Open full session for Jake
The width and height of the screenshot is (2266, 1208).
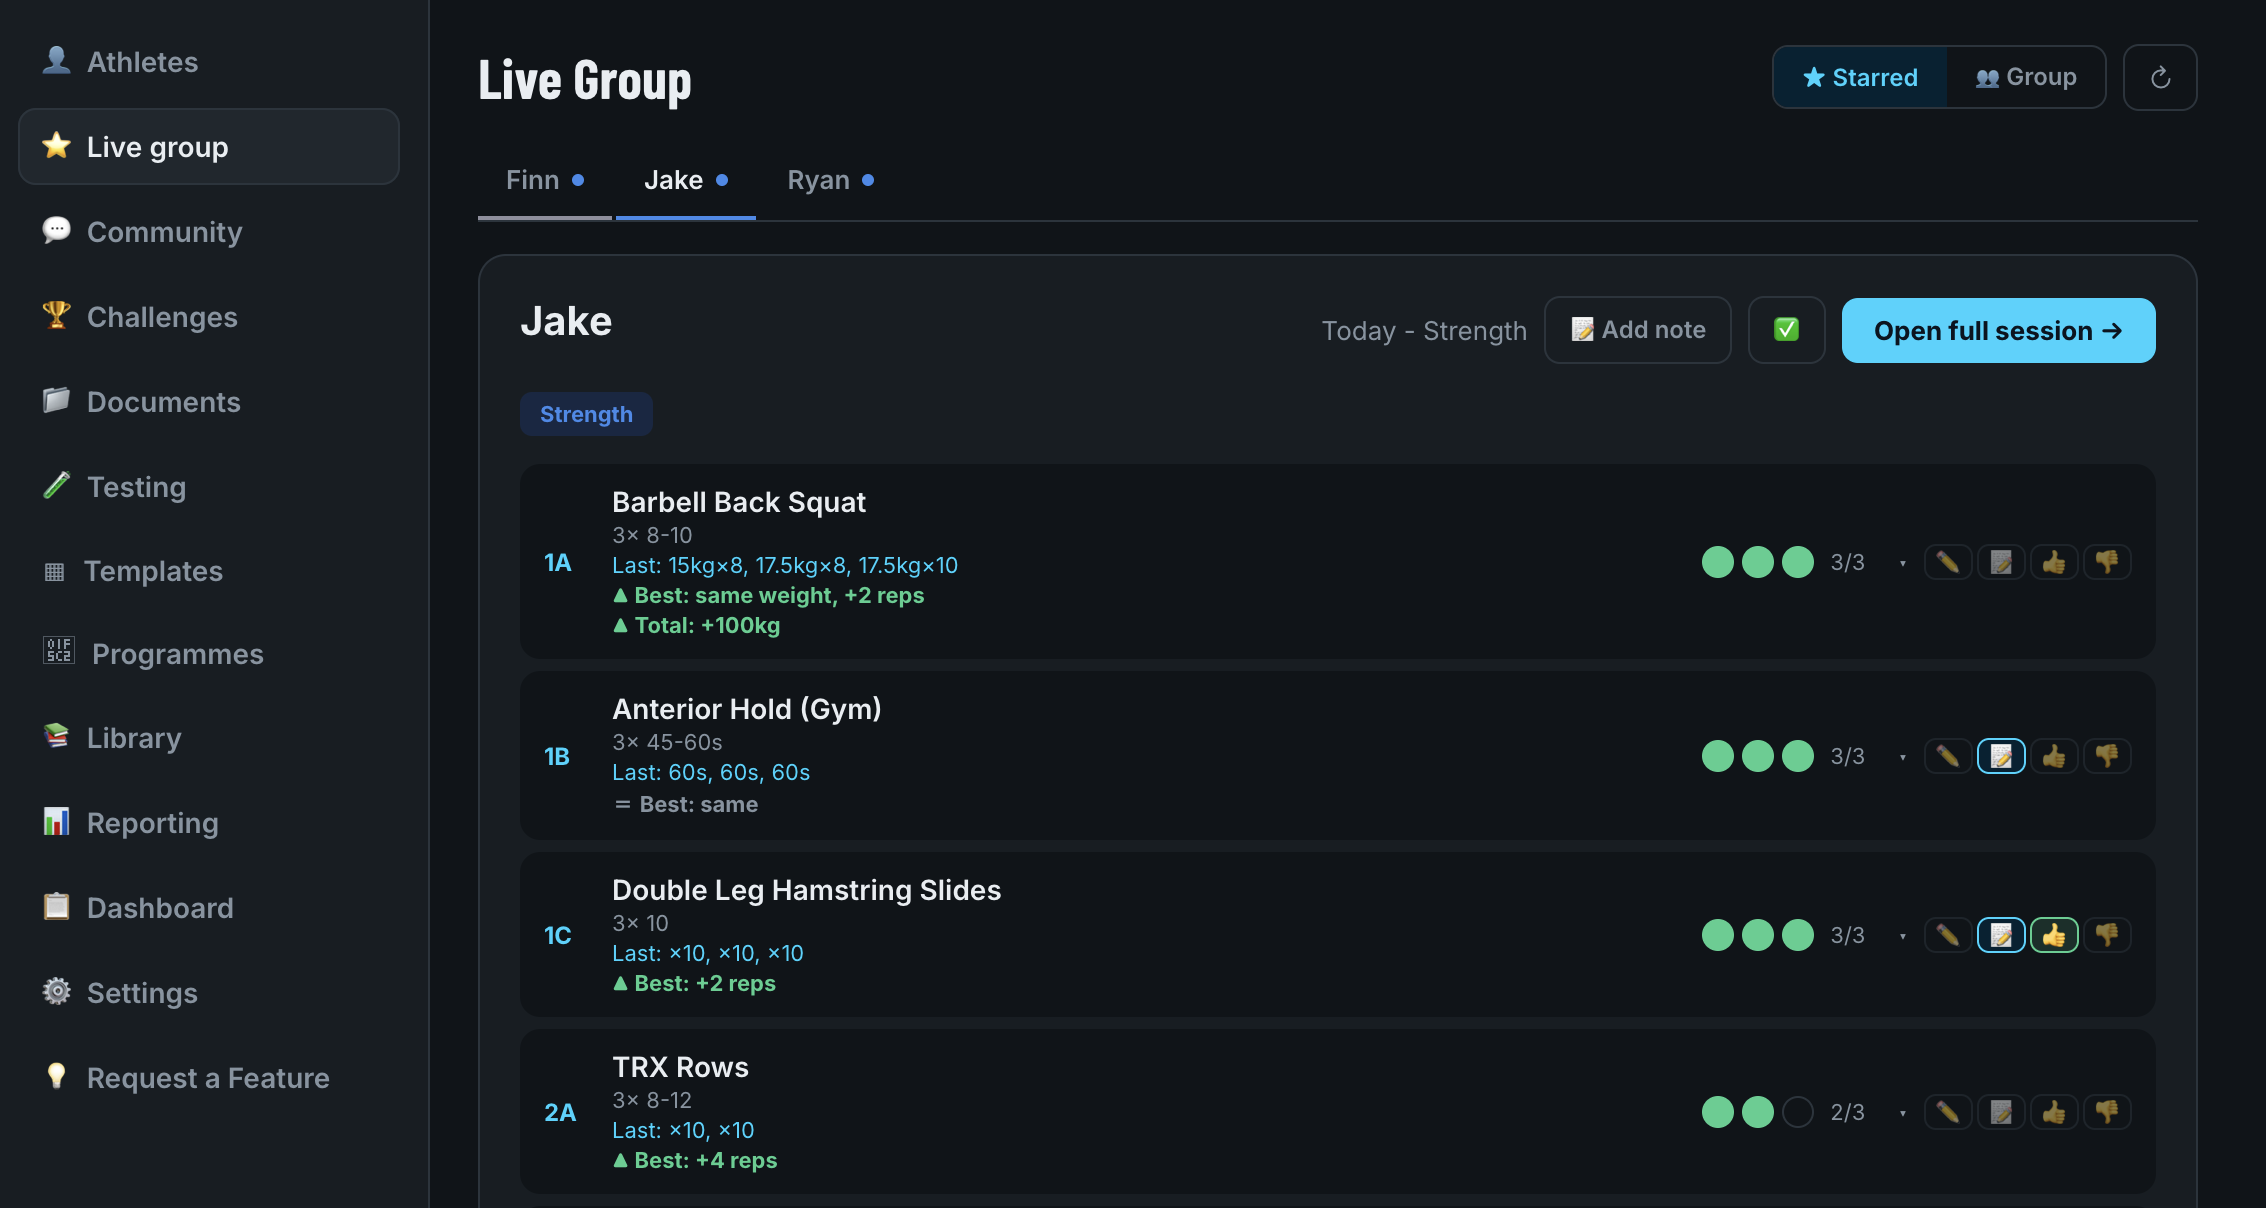point(1998,330)
